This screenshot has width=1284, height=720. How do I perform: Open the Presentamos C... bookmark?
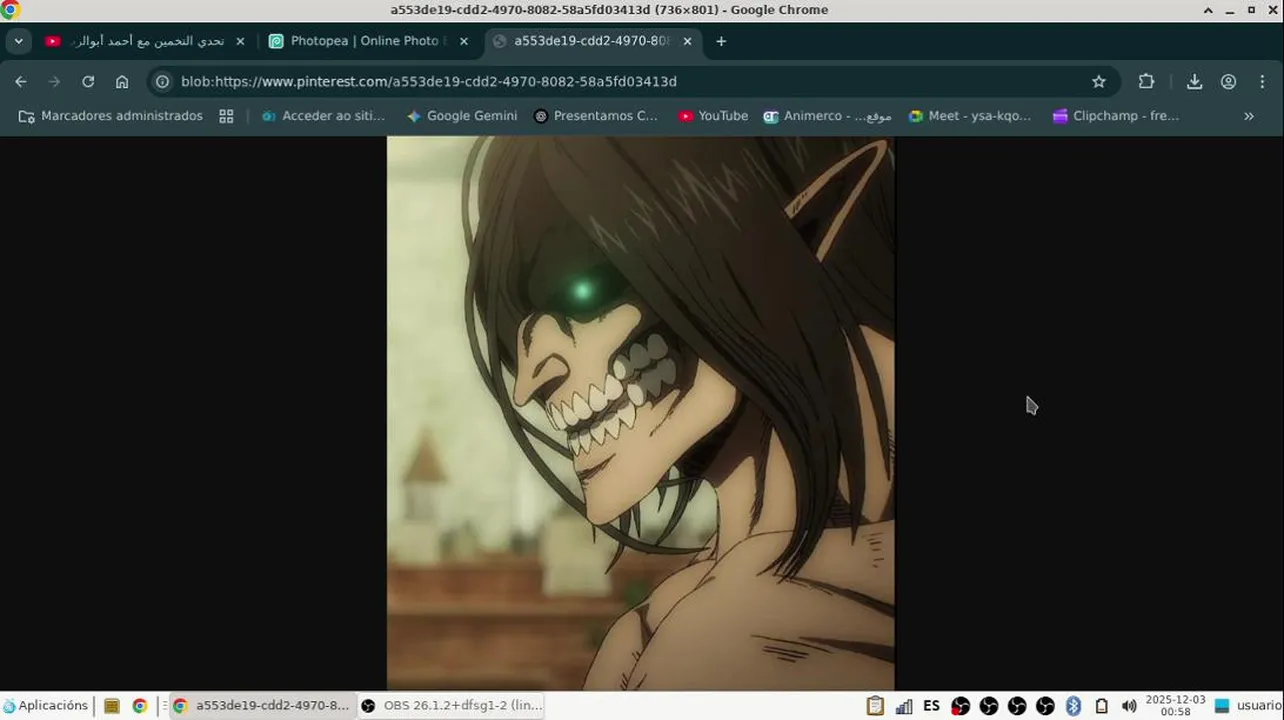[x=595, y=116]
